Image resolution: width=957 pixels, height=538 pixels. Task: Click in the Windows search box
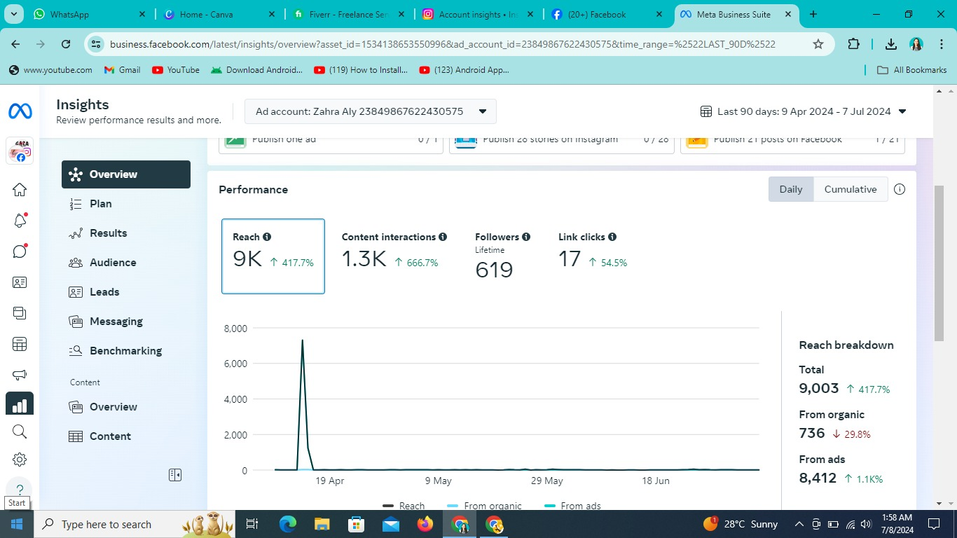click(x=116, y=524)
